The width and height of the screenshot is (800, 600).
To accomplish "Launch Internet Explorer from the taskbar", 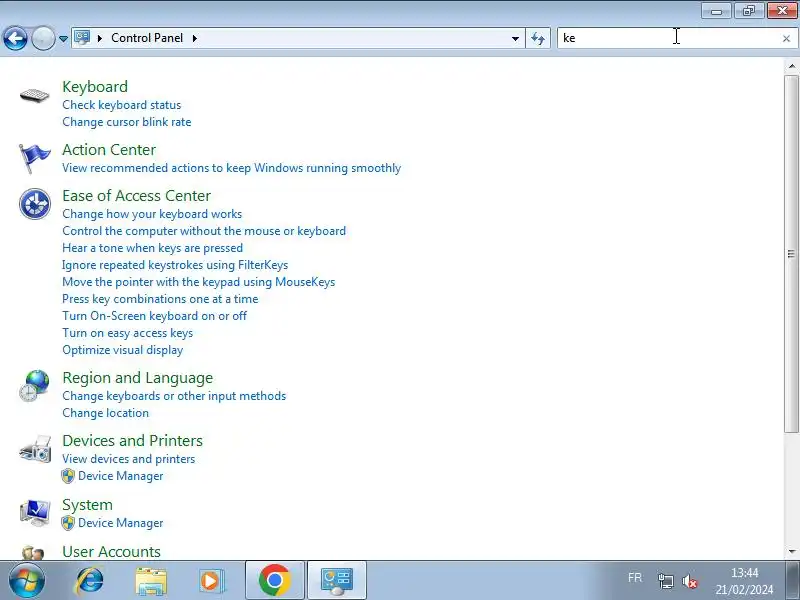I will point(89,580).
